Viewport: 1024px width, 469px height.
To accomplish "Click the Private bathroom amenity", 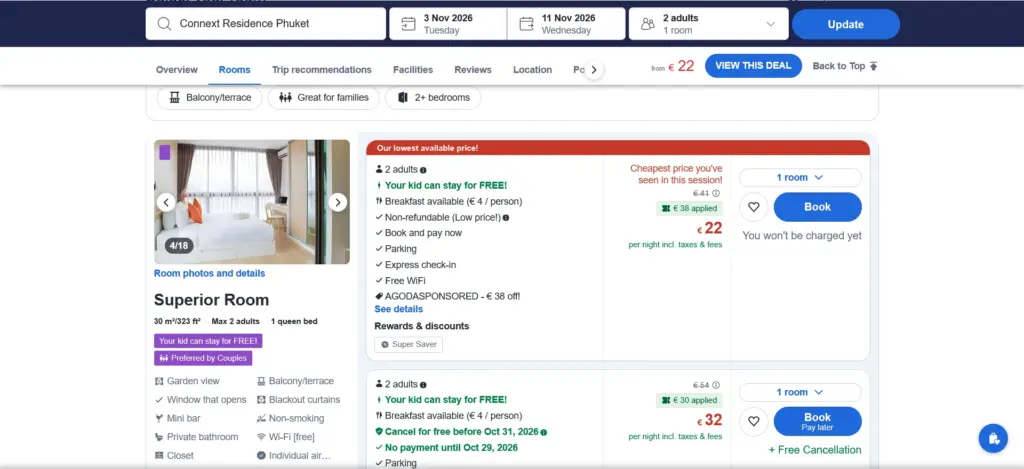I will click(197, 437).
